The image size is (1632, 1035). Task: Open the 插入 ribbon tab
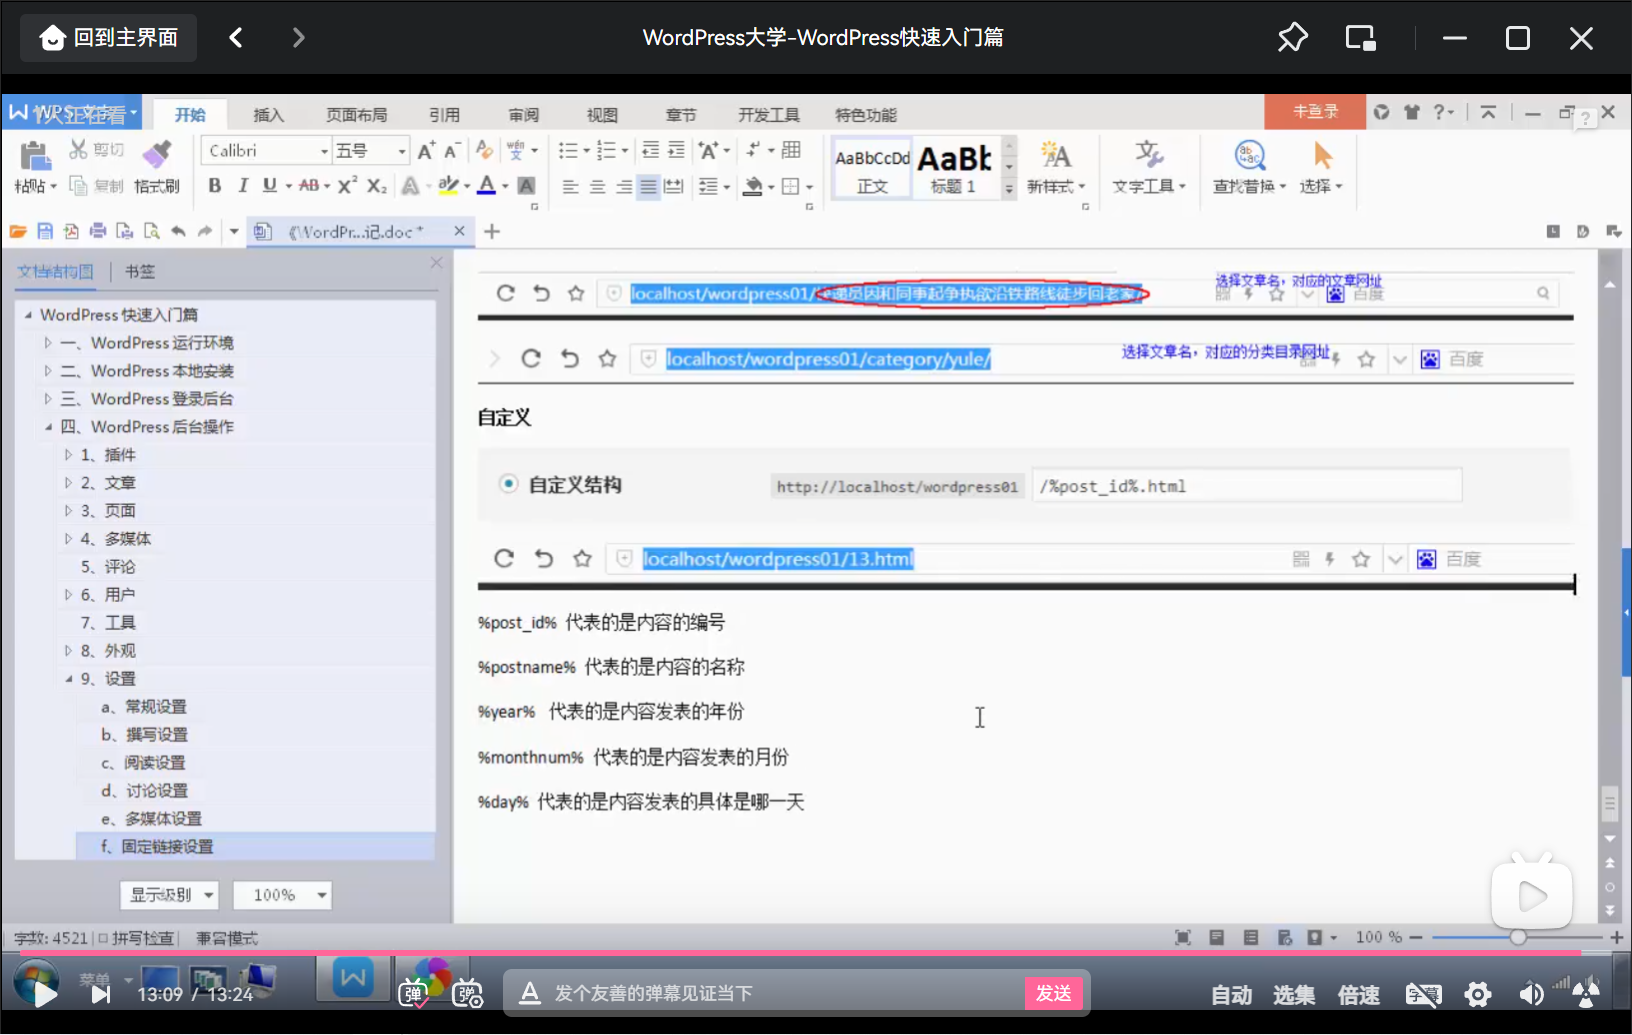pyautogui.click(x=268, y=115)
